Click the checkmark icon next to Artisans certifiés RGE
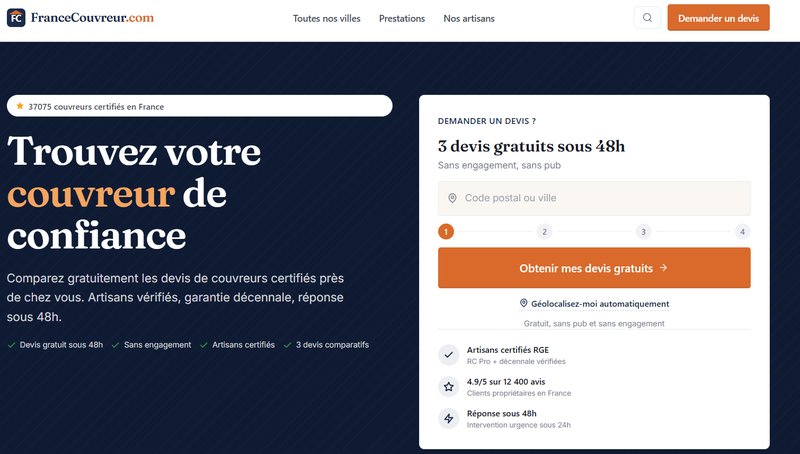The width and height of the screenshot is (800, 454). (x=448, y=355)
